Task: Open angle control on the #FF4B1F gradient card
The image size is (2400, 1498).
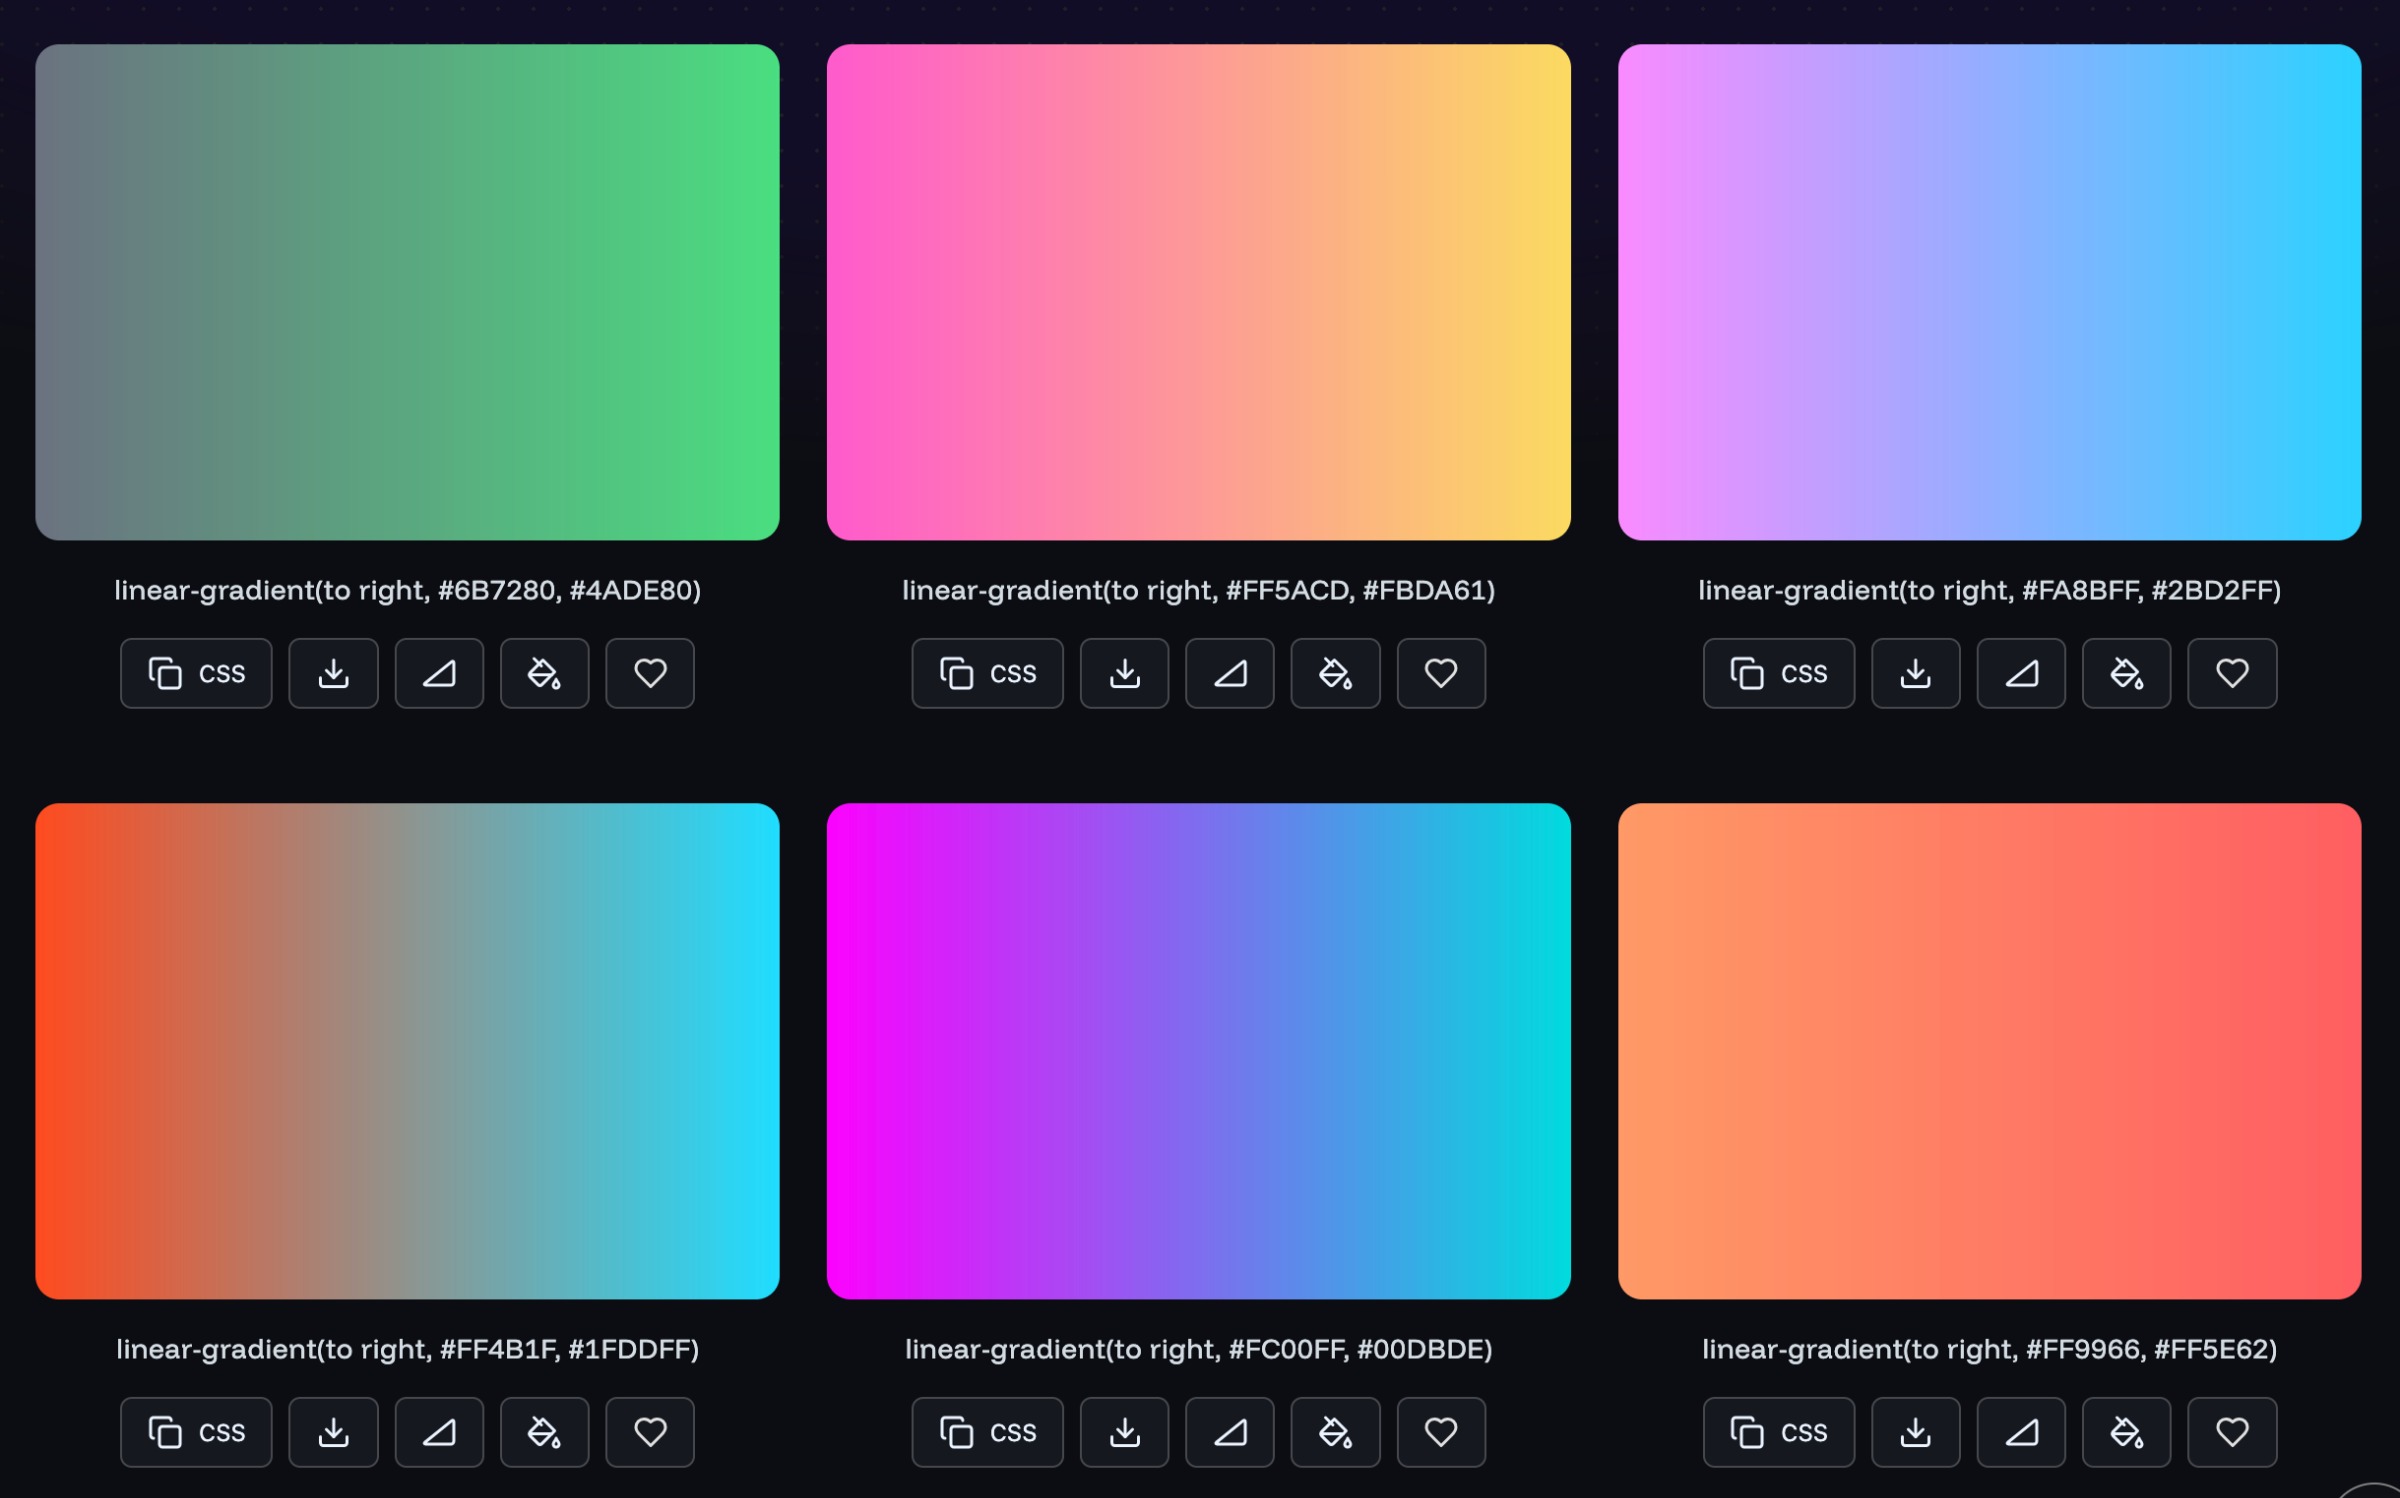Action: pos(439,1431)
